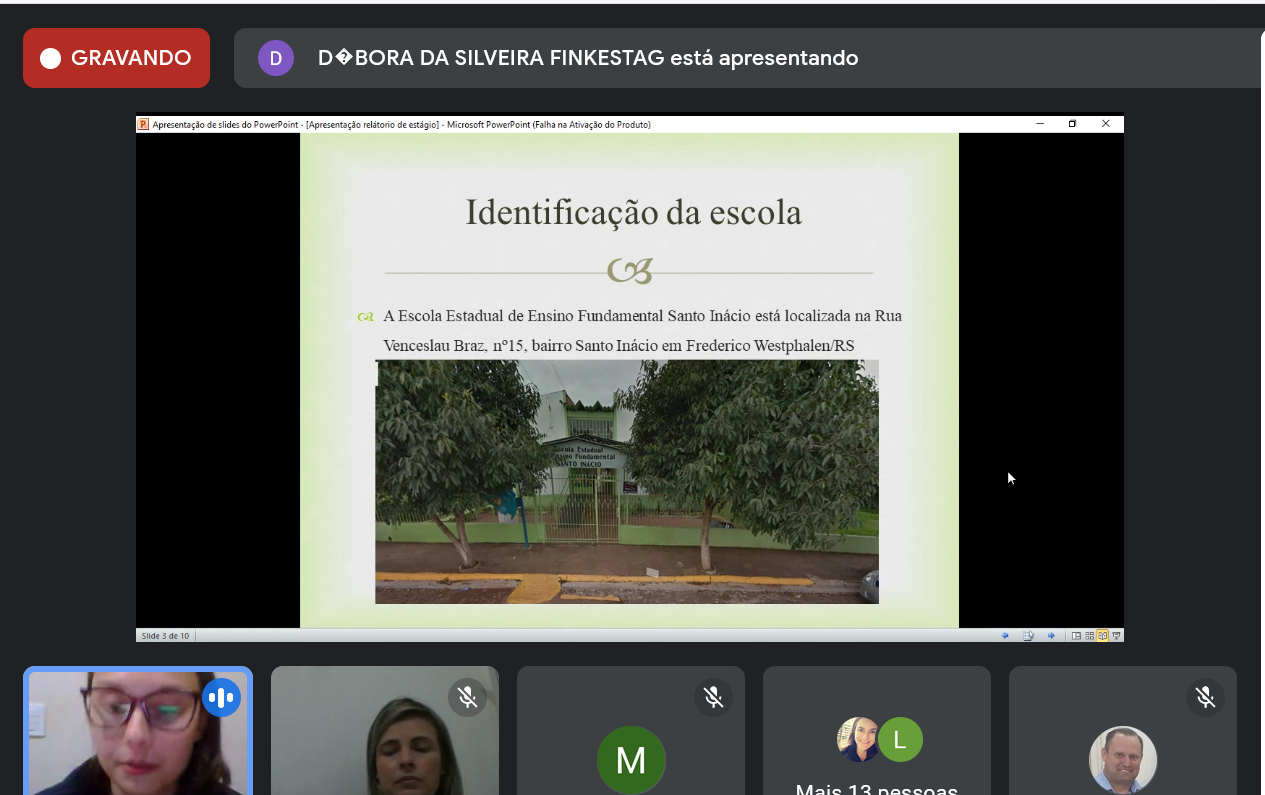Minimize the PowerPoint slideshow window
1265x795 pixels.
1040,124
